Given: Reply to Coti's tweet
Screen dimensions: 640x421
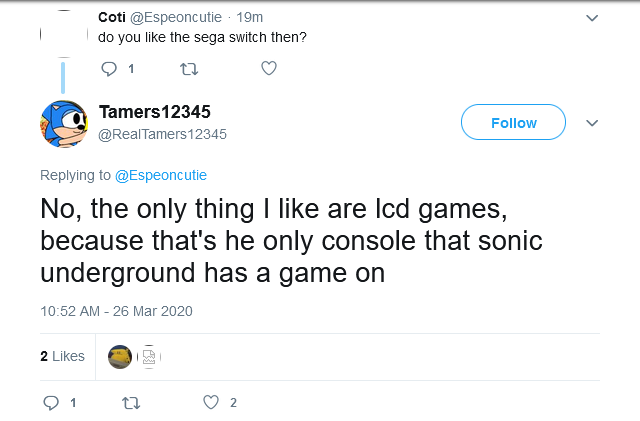Looking at the screenshot, I should pos(109,69).
